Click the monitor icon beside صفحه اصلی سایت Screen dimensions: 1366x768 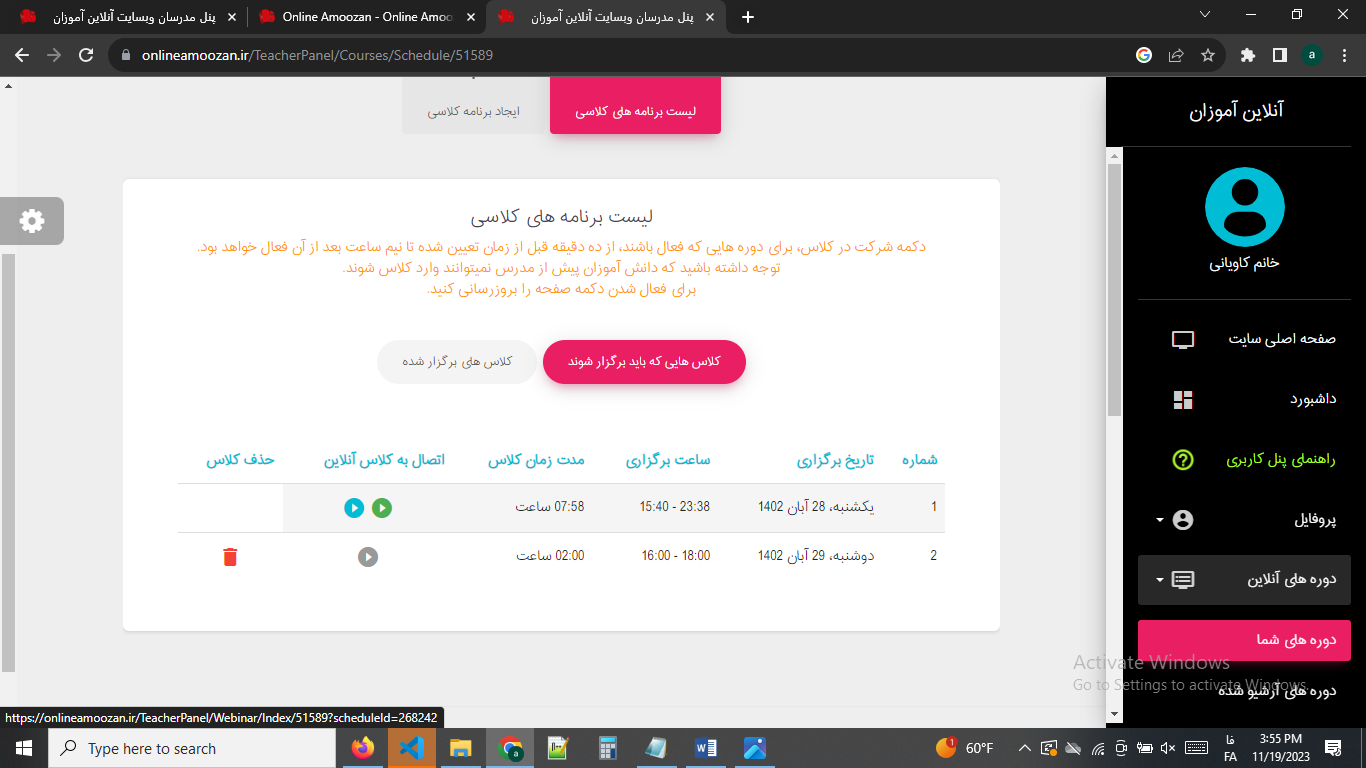1183,340
